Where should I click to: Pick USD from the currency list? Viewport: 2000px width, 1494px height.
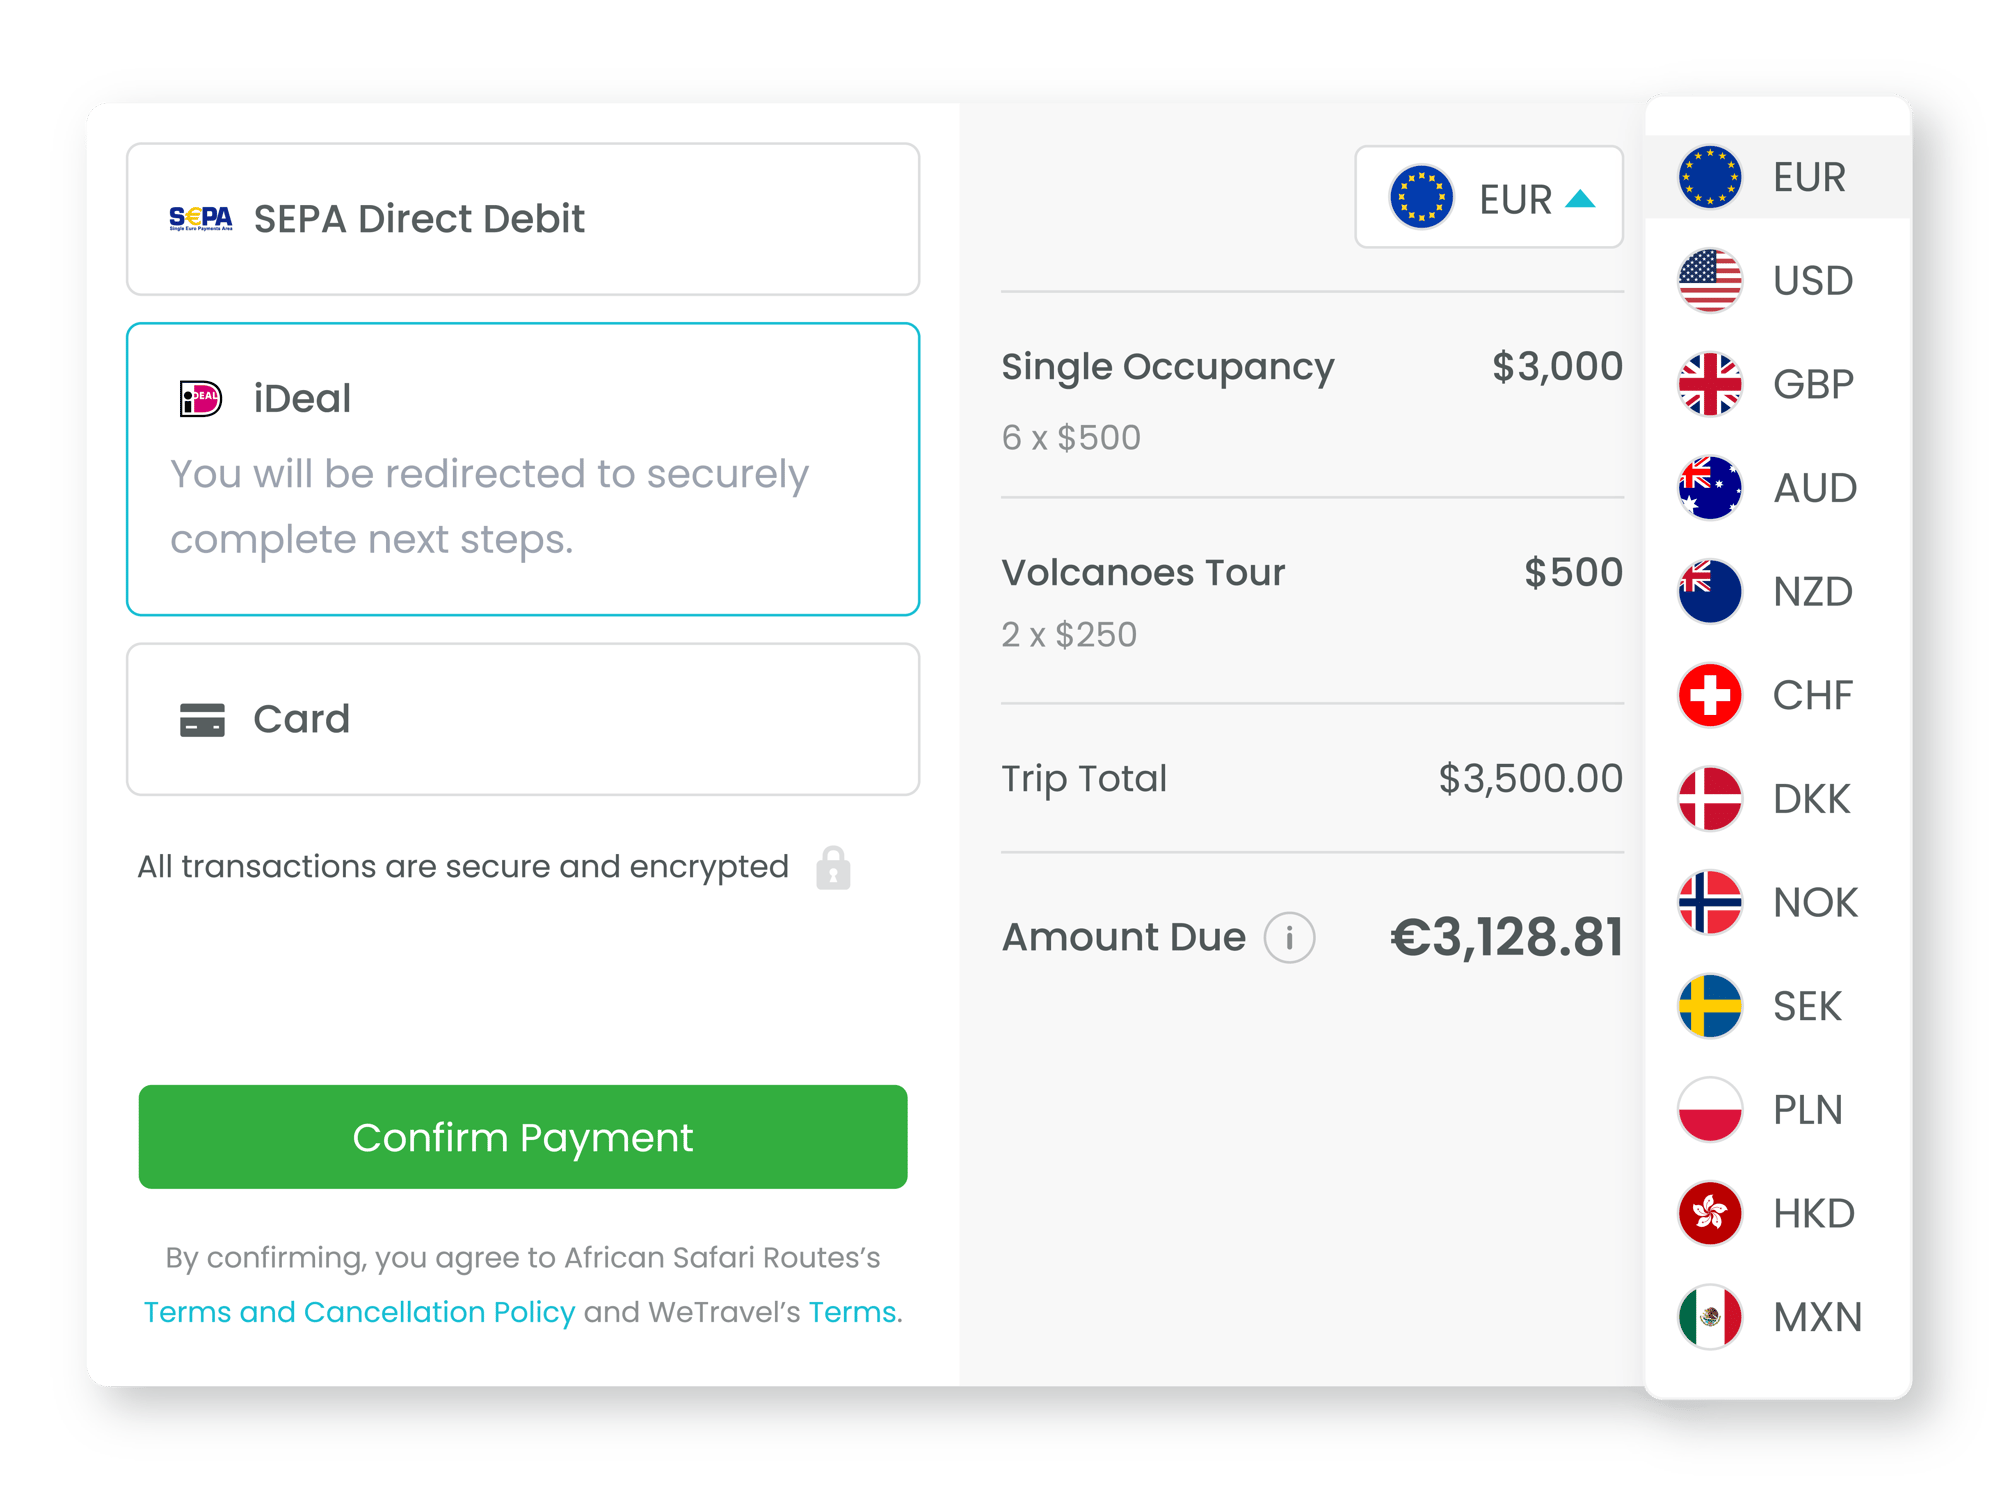pyautogui.click(x=1778, y=281)
